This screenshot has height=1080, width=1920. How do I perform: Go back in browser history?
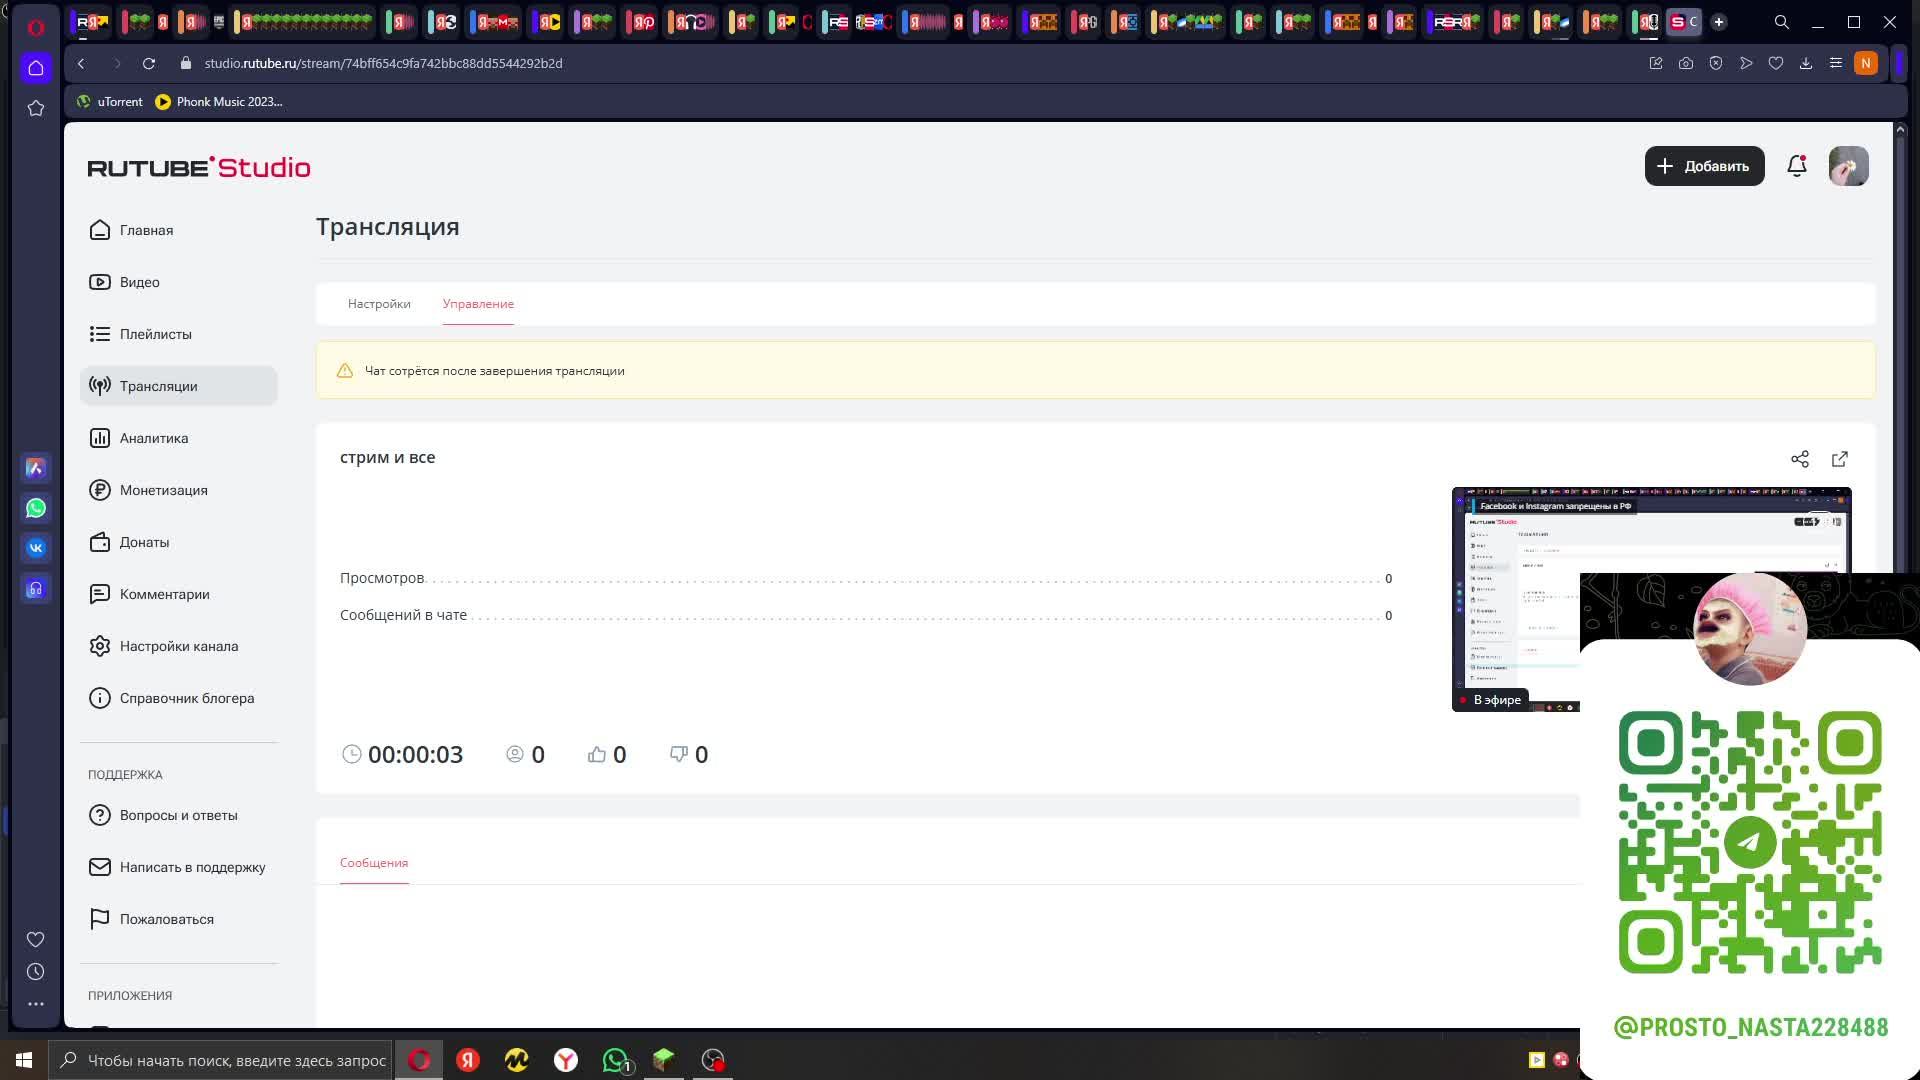pyautogui.click(x=81, y=63)
